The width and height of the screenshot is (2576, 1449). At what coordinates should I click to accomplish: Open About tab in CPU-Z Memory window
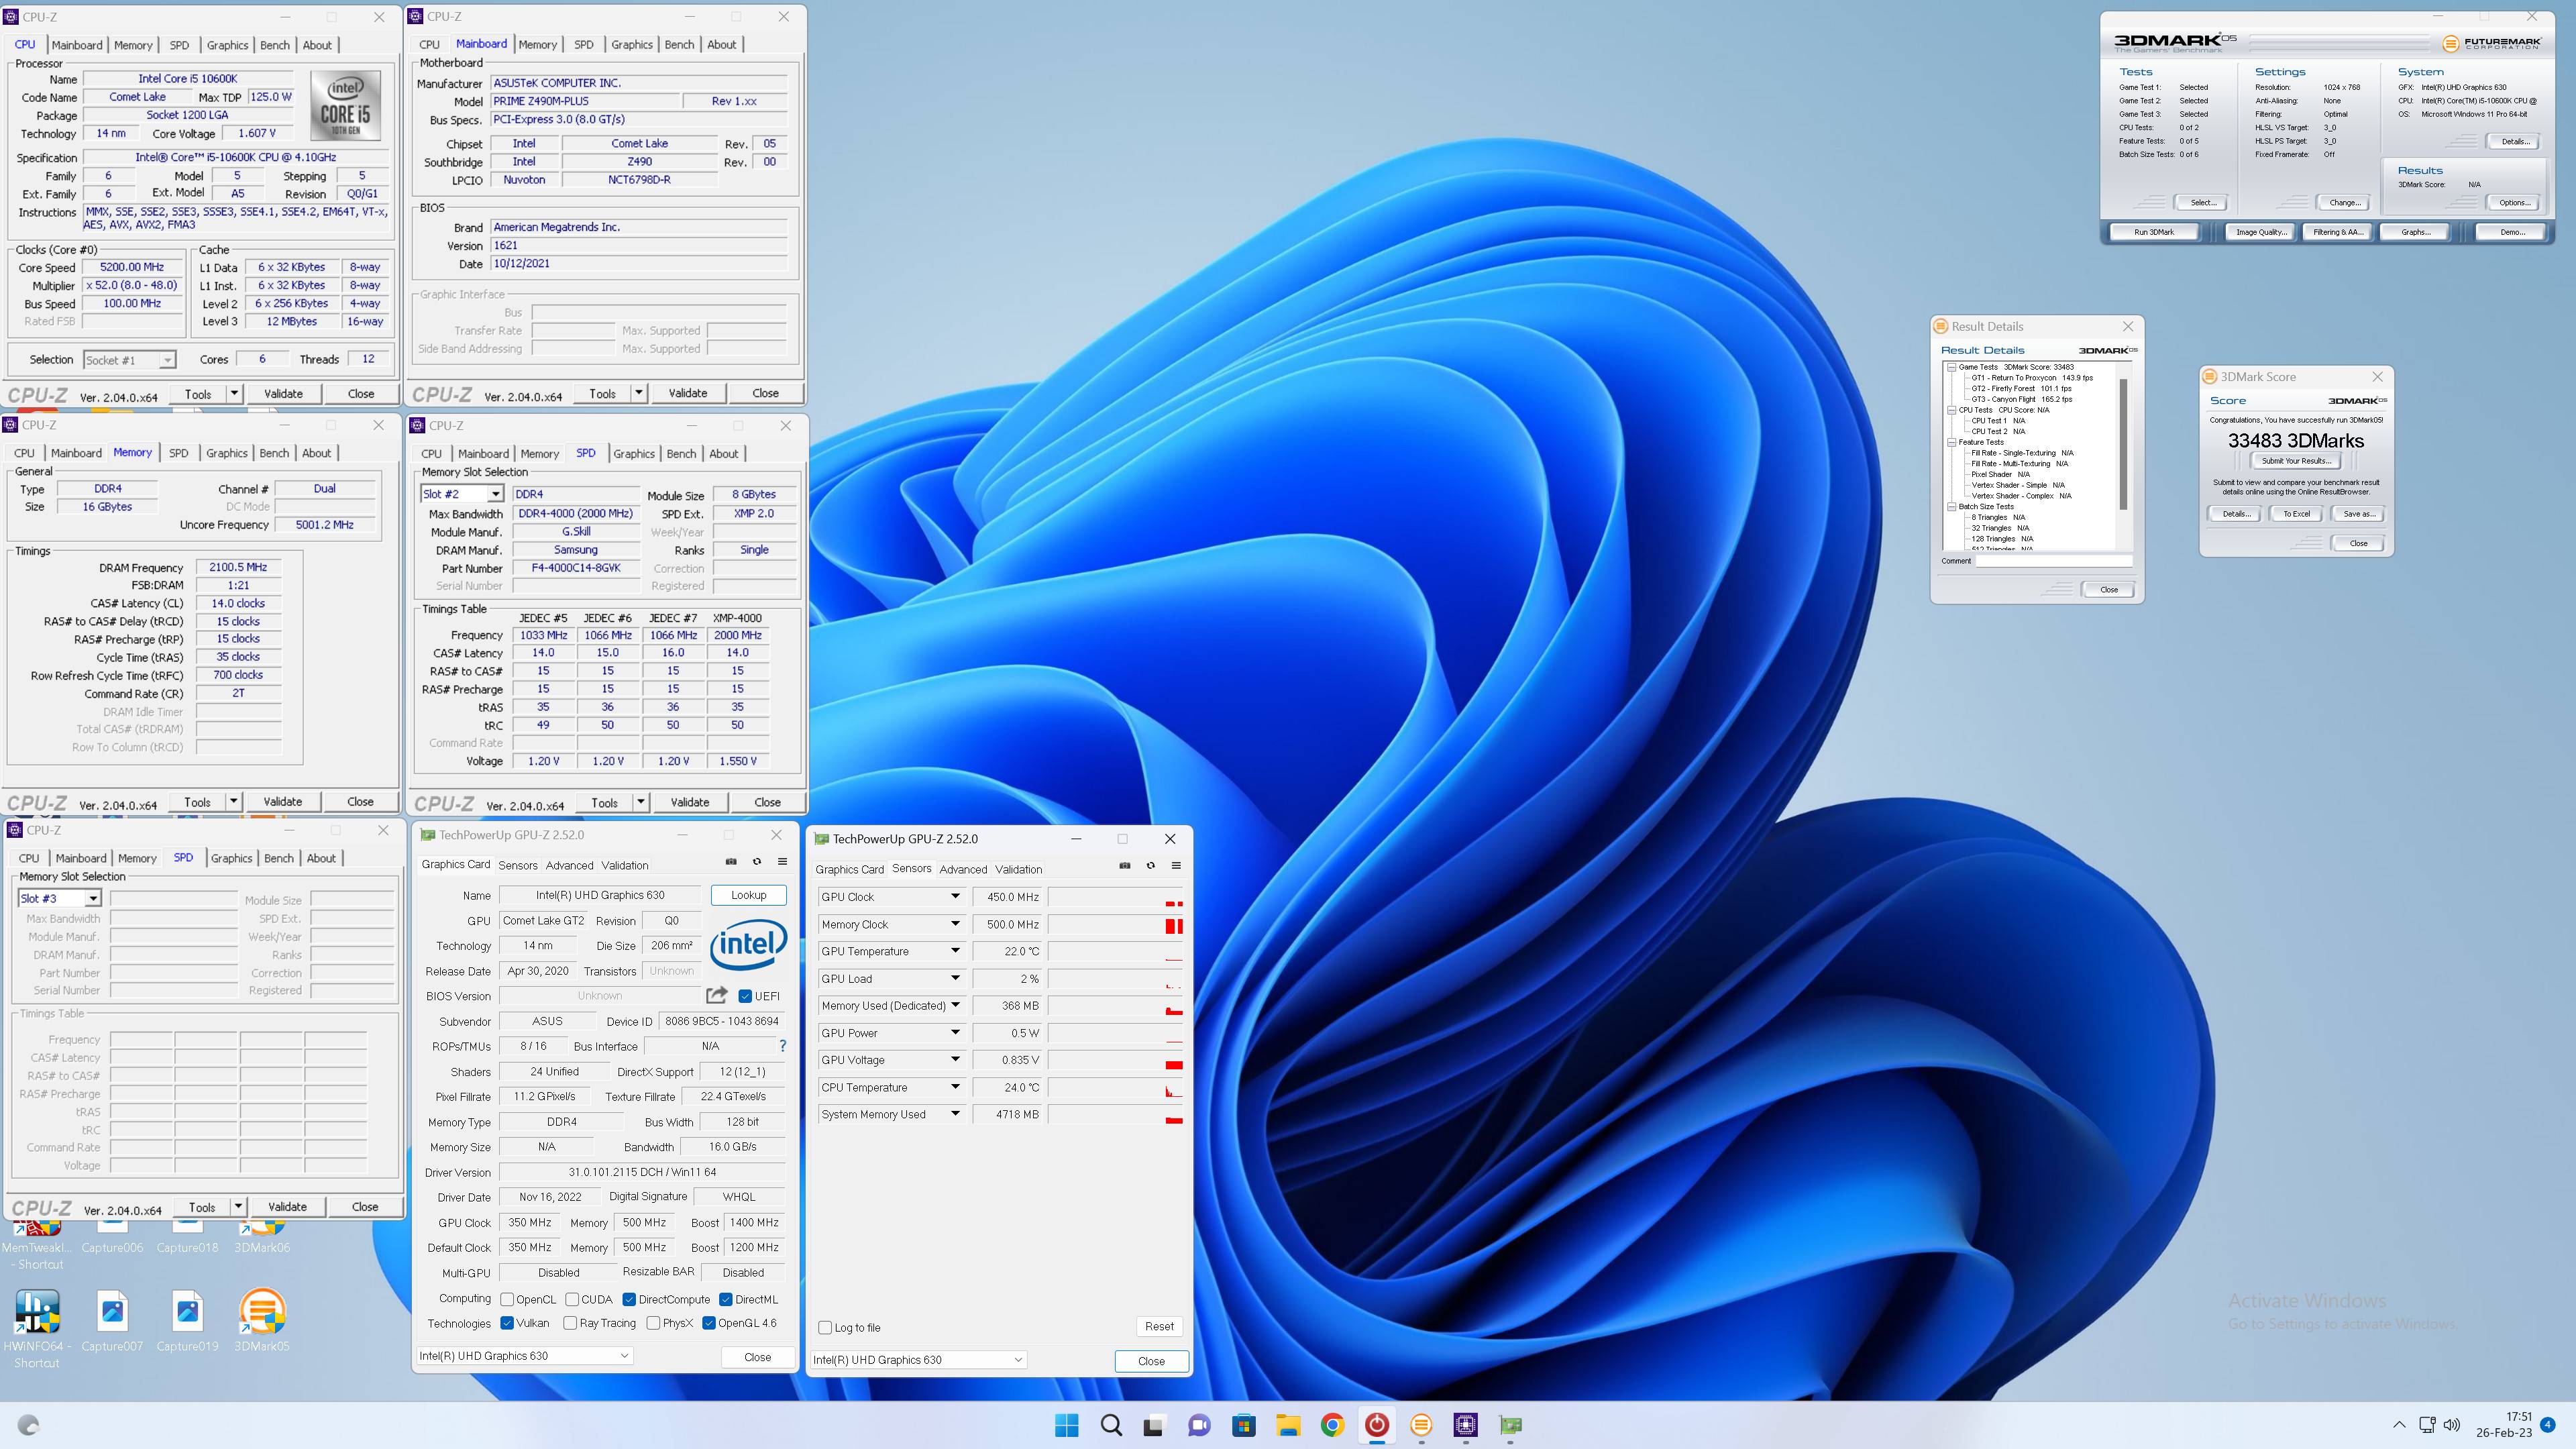tap(316, 453)
